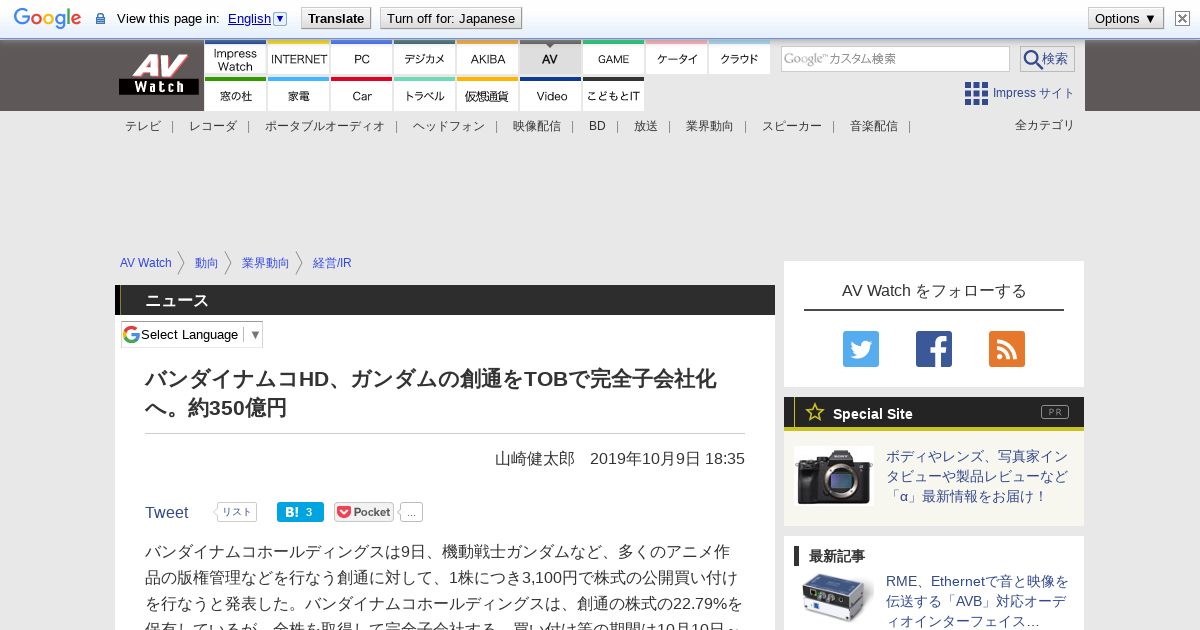Click the AV Watch logo

coord(158,75)
